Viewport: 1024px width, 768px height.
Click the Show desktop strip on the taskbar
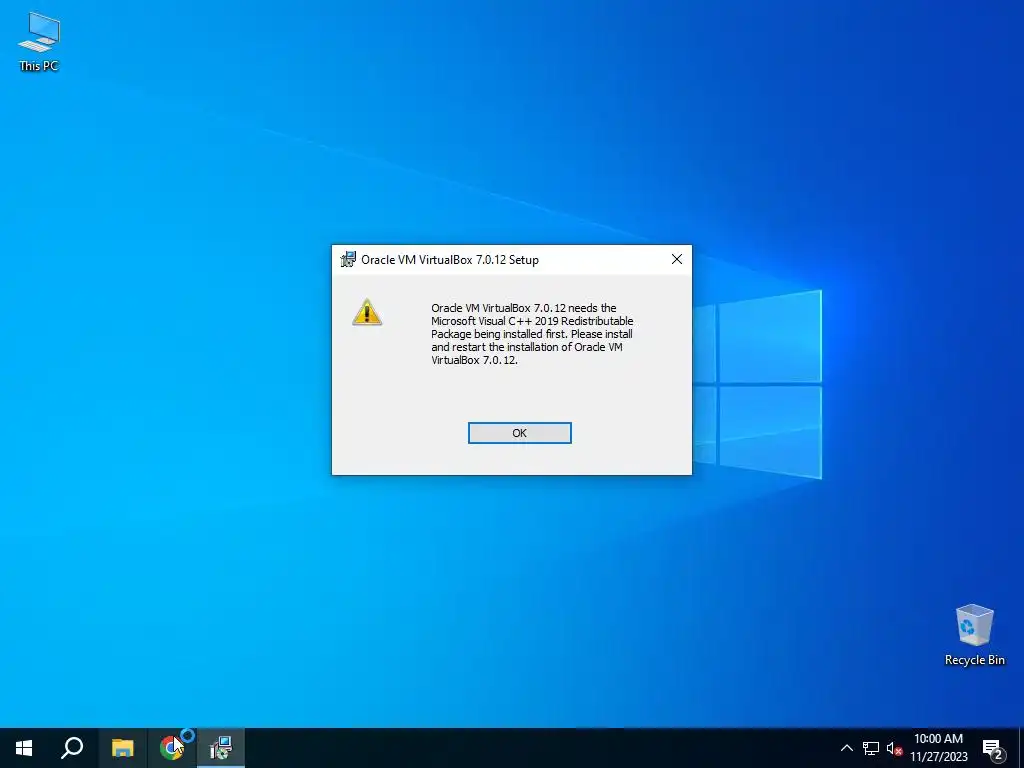(1021, 748)
